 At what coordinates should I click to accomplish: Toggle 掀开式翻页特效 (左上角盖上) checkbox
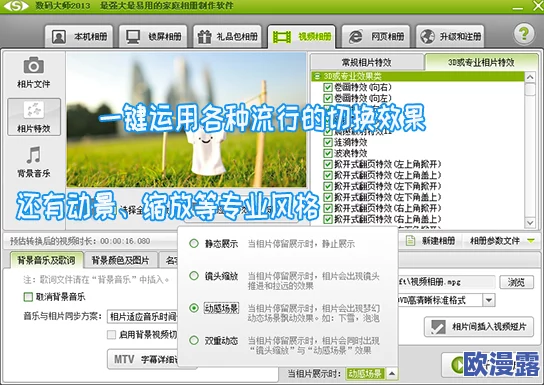pyautogui.click(x=328, y=175)
